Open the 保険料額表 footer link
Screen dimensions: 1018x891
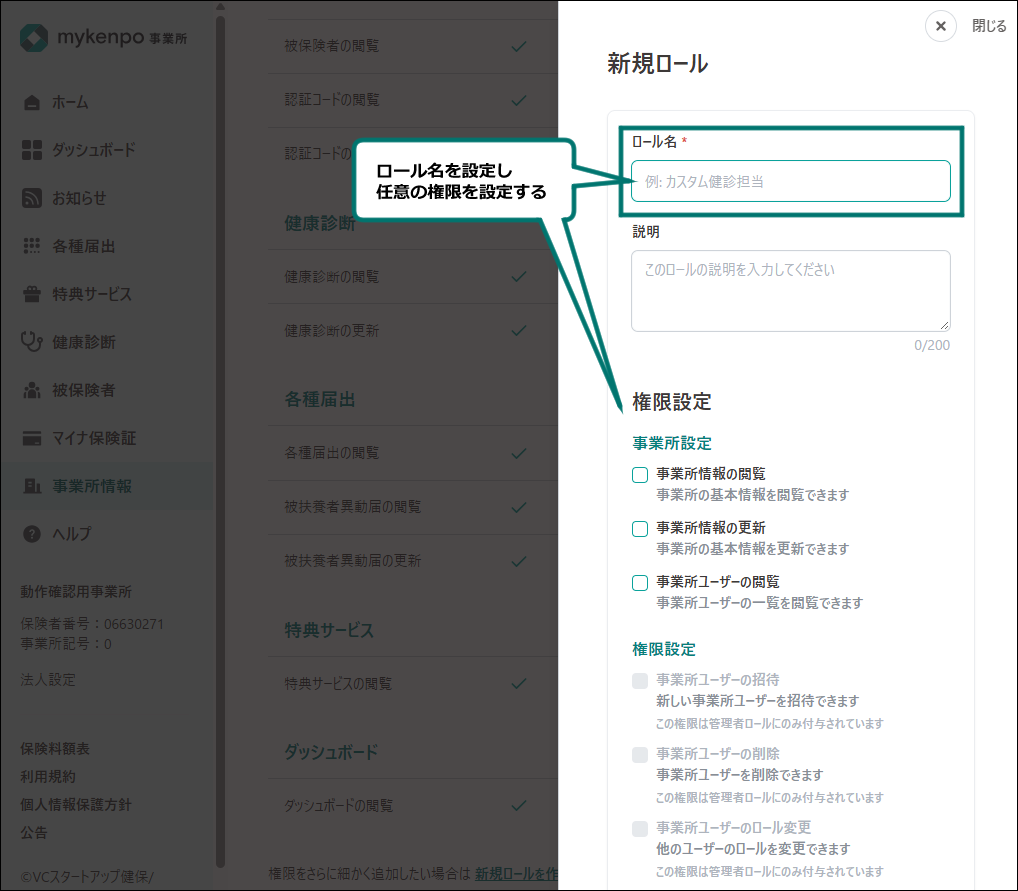point(55,749)
